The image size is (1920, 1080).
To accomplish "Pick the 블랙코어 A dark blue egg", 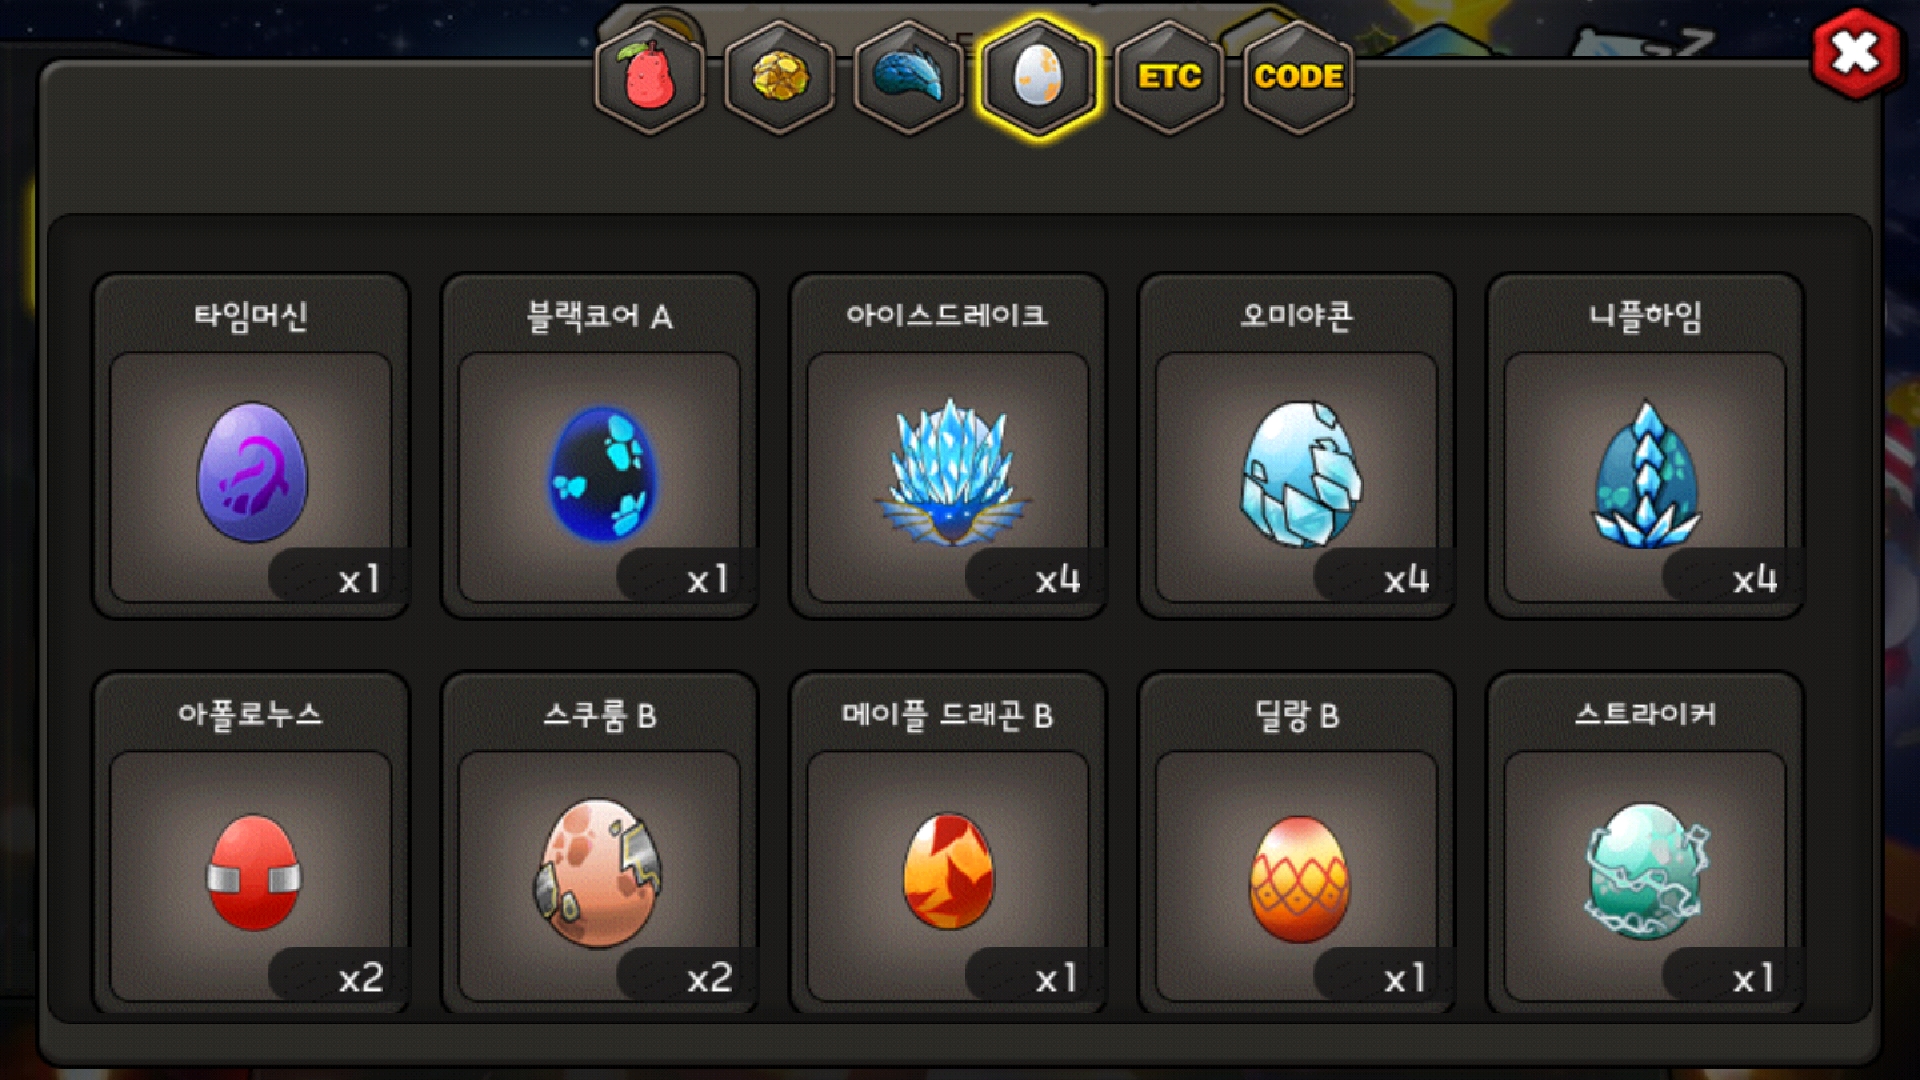I will [x=602, y=473].
